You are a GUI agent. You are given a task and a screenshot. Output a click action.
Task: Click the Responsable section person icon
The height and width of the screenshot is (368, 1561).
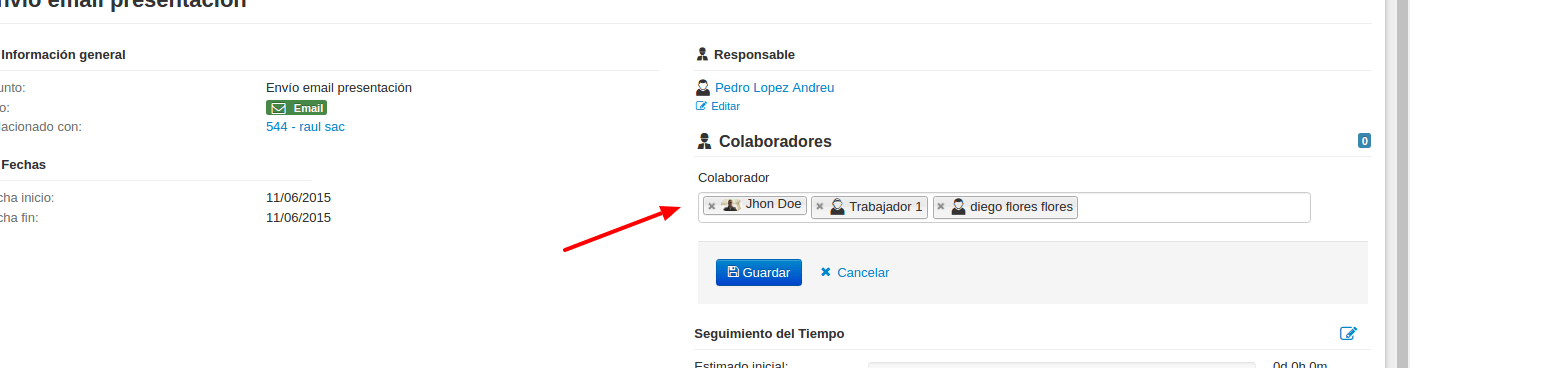click(702, 54)
